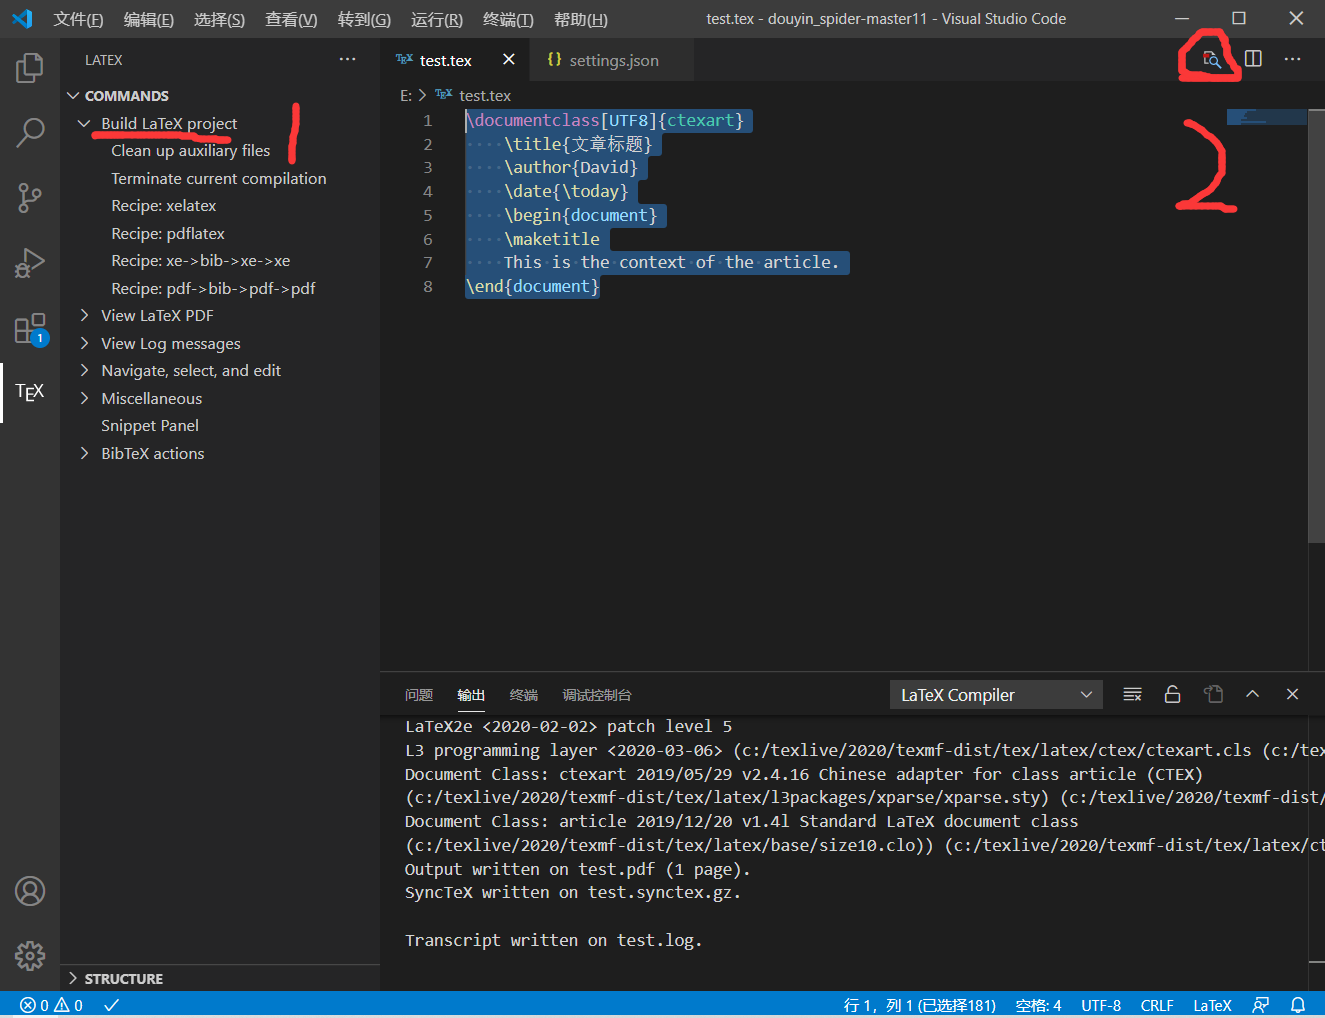Toggle the notifications bell in status bar

point(1297,1005)
